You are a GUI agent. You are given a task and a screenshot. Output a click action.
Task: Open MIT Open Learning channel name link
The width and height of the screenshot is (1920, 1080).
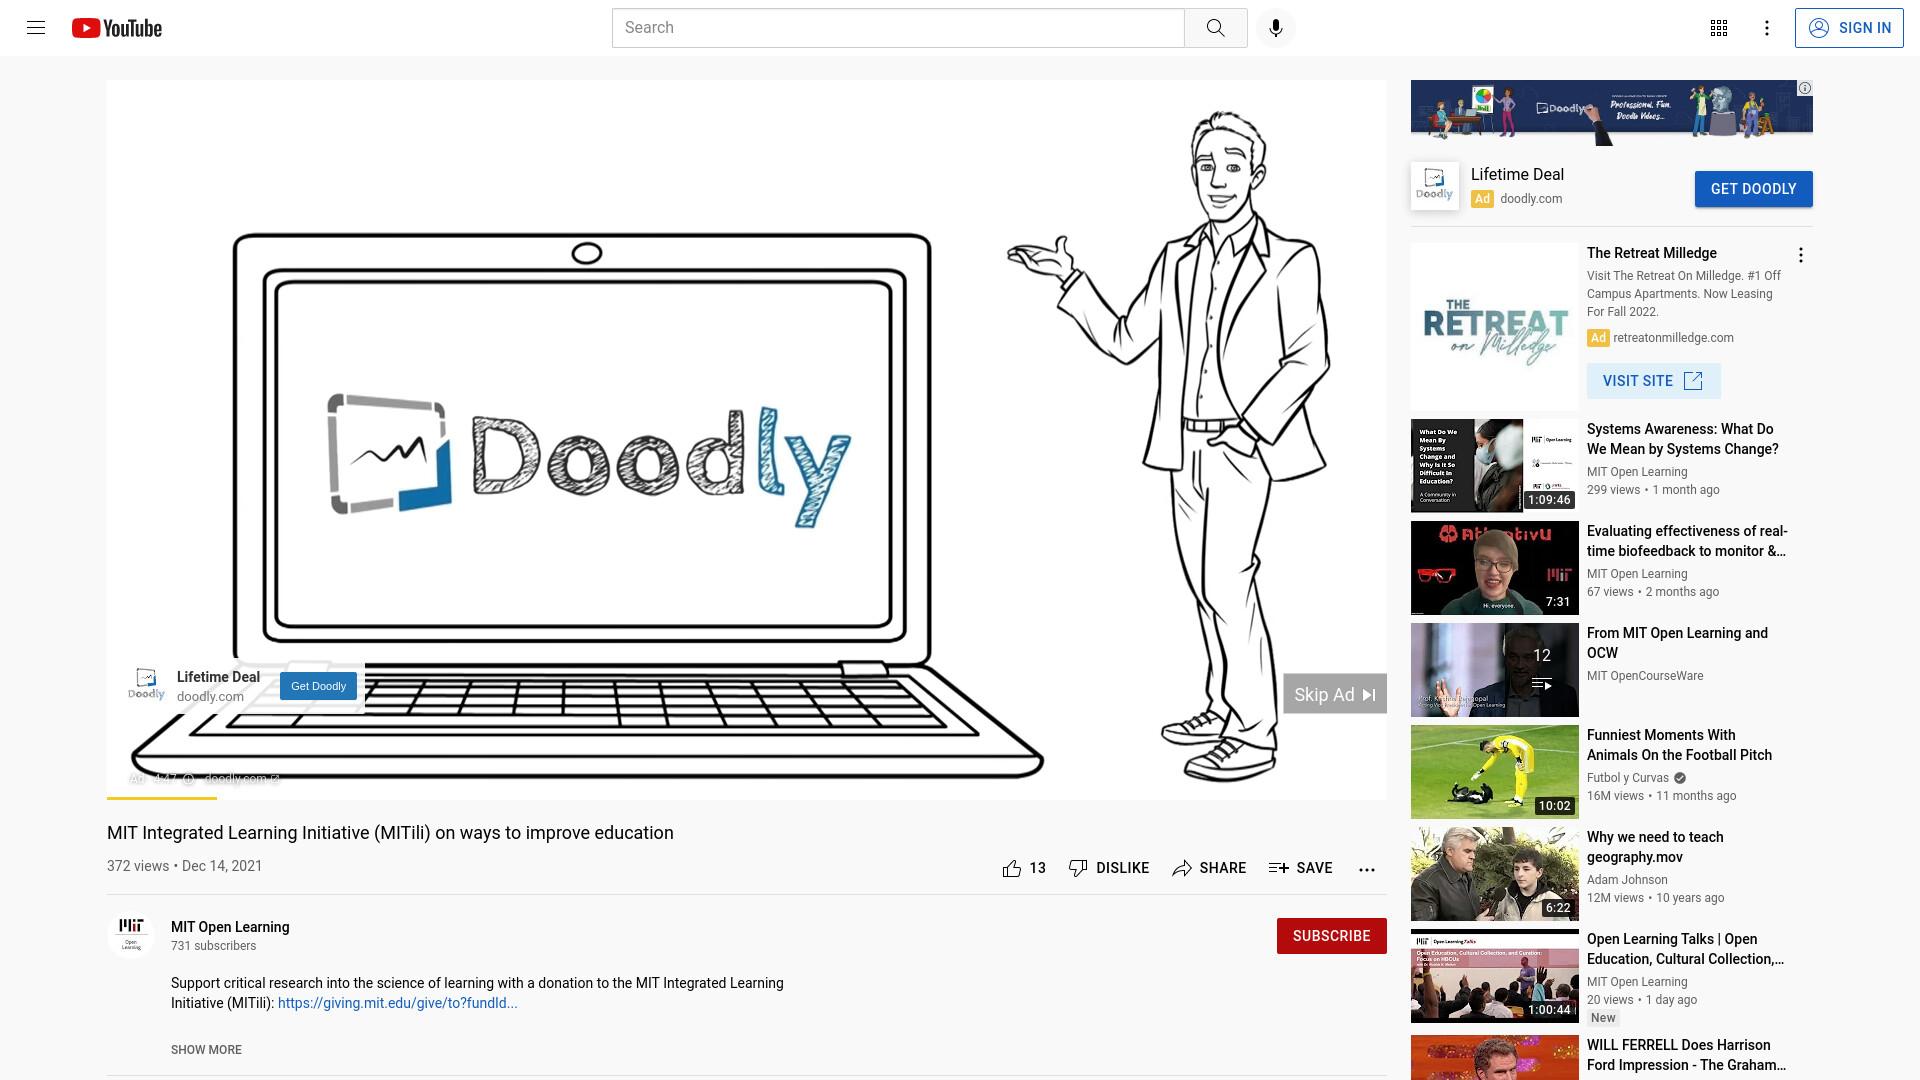tap(230, 927)
